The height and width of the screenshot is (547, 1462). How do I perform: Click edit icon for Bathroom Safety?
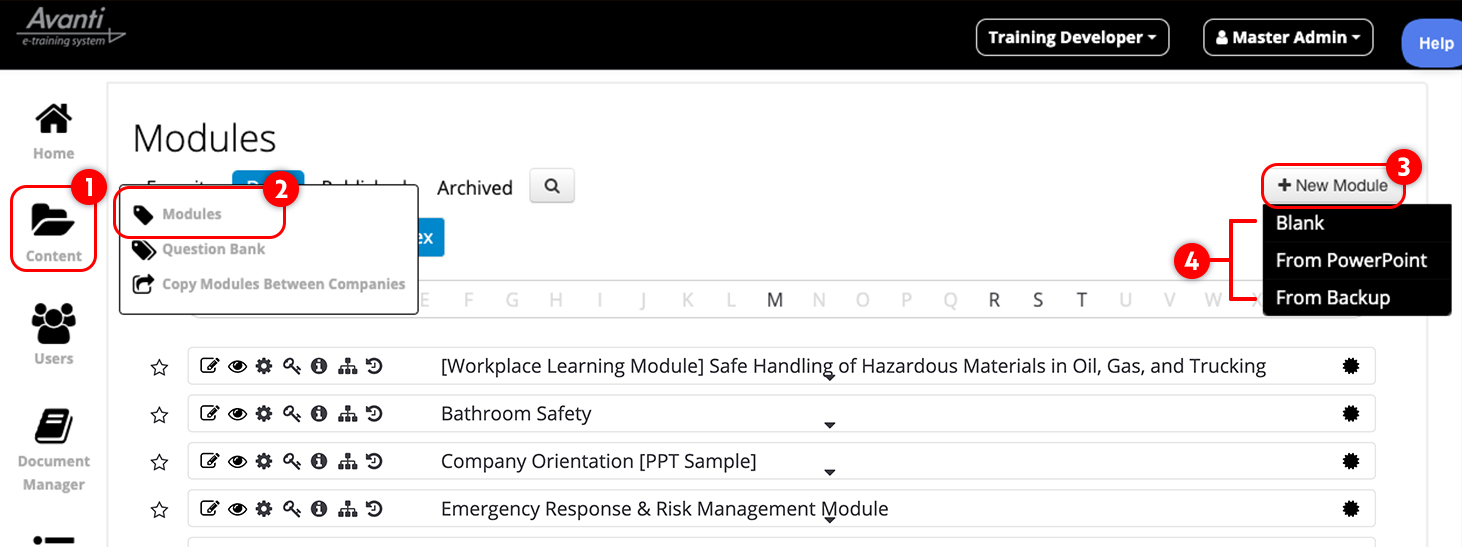point(209,414)
